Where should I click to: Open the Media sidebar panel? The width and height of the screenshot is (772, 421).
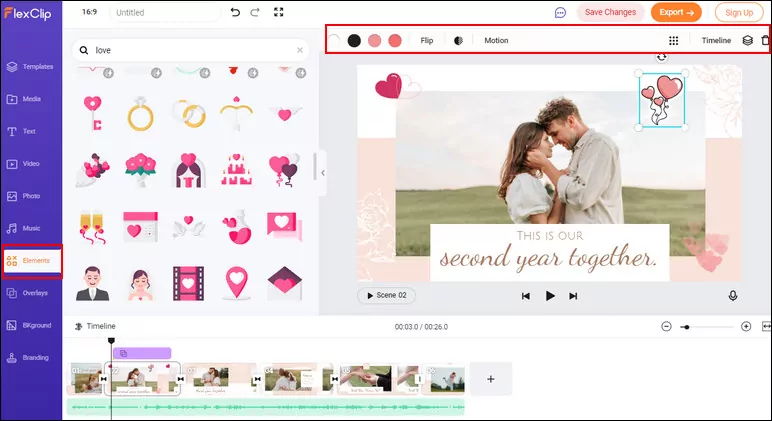coord(24,99)
